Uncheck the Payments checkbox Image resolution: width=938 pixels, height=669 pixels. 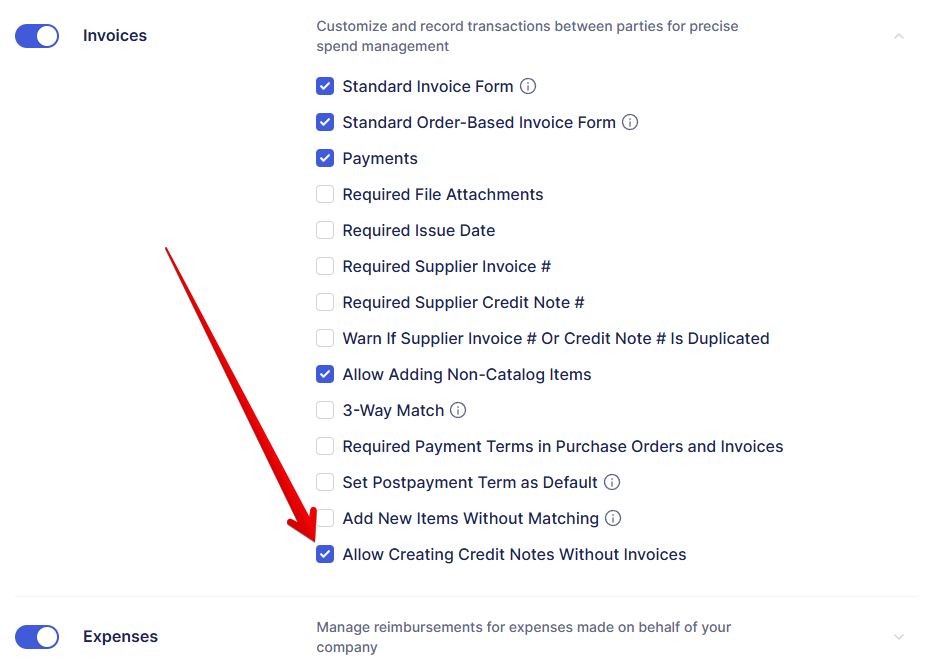pyautogui.click(x=325, y=158)
